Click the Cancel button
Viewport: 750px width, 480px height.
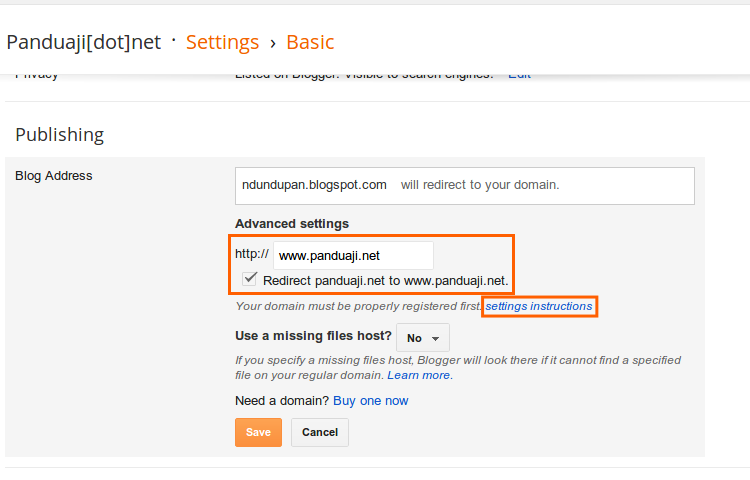click(x=320, y=432)
